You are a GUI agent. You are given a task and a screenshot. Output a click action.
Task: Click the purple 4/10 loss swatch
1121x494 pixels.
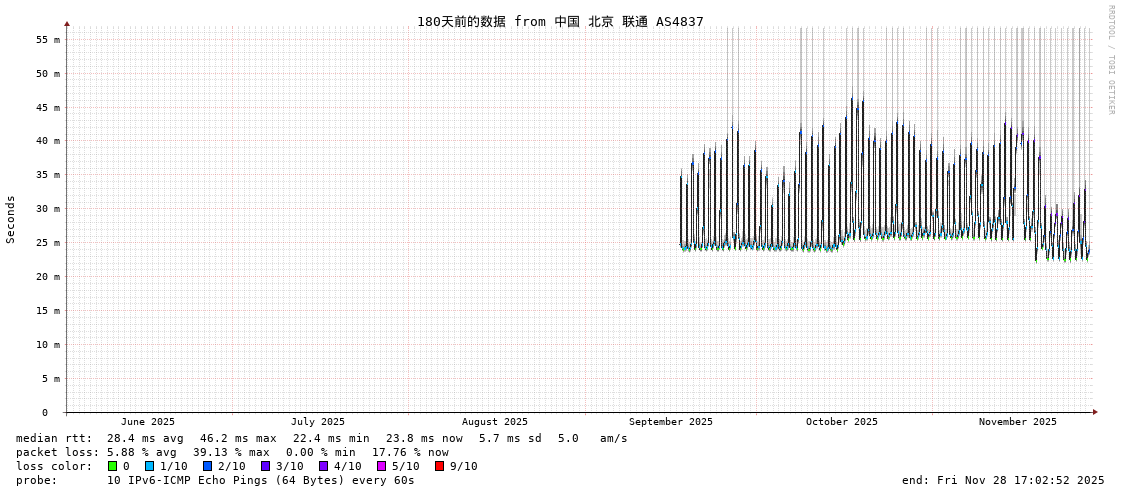click(323, 466)
